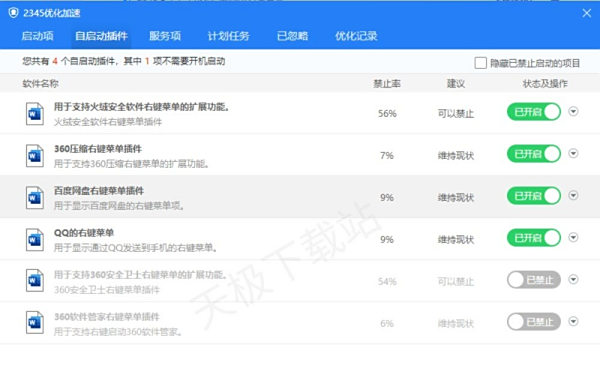This screenshot has width=600, height=375.
Task: Expand dropdown arrow for 360压缩 row
Action: 573,153
